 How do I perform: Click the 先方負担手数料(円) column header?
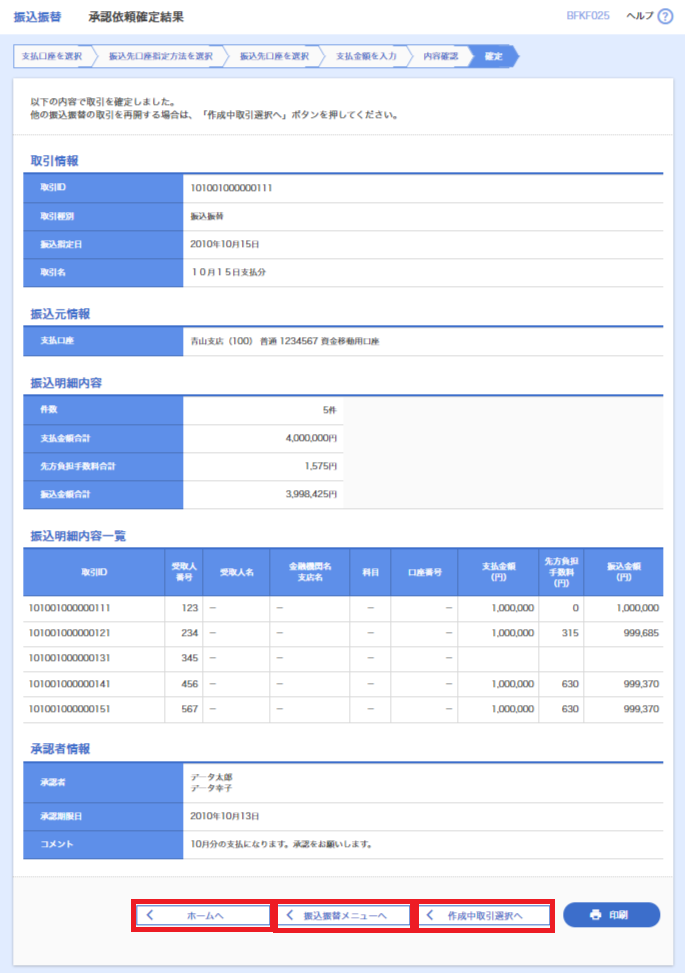[x=562, y=572]
